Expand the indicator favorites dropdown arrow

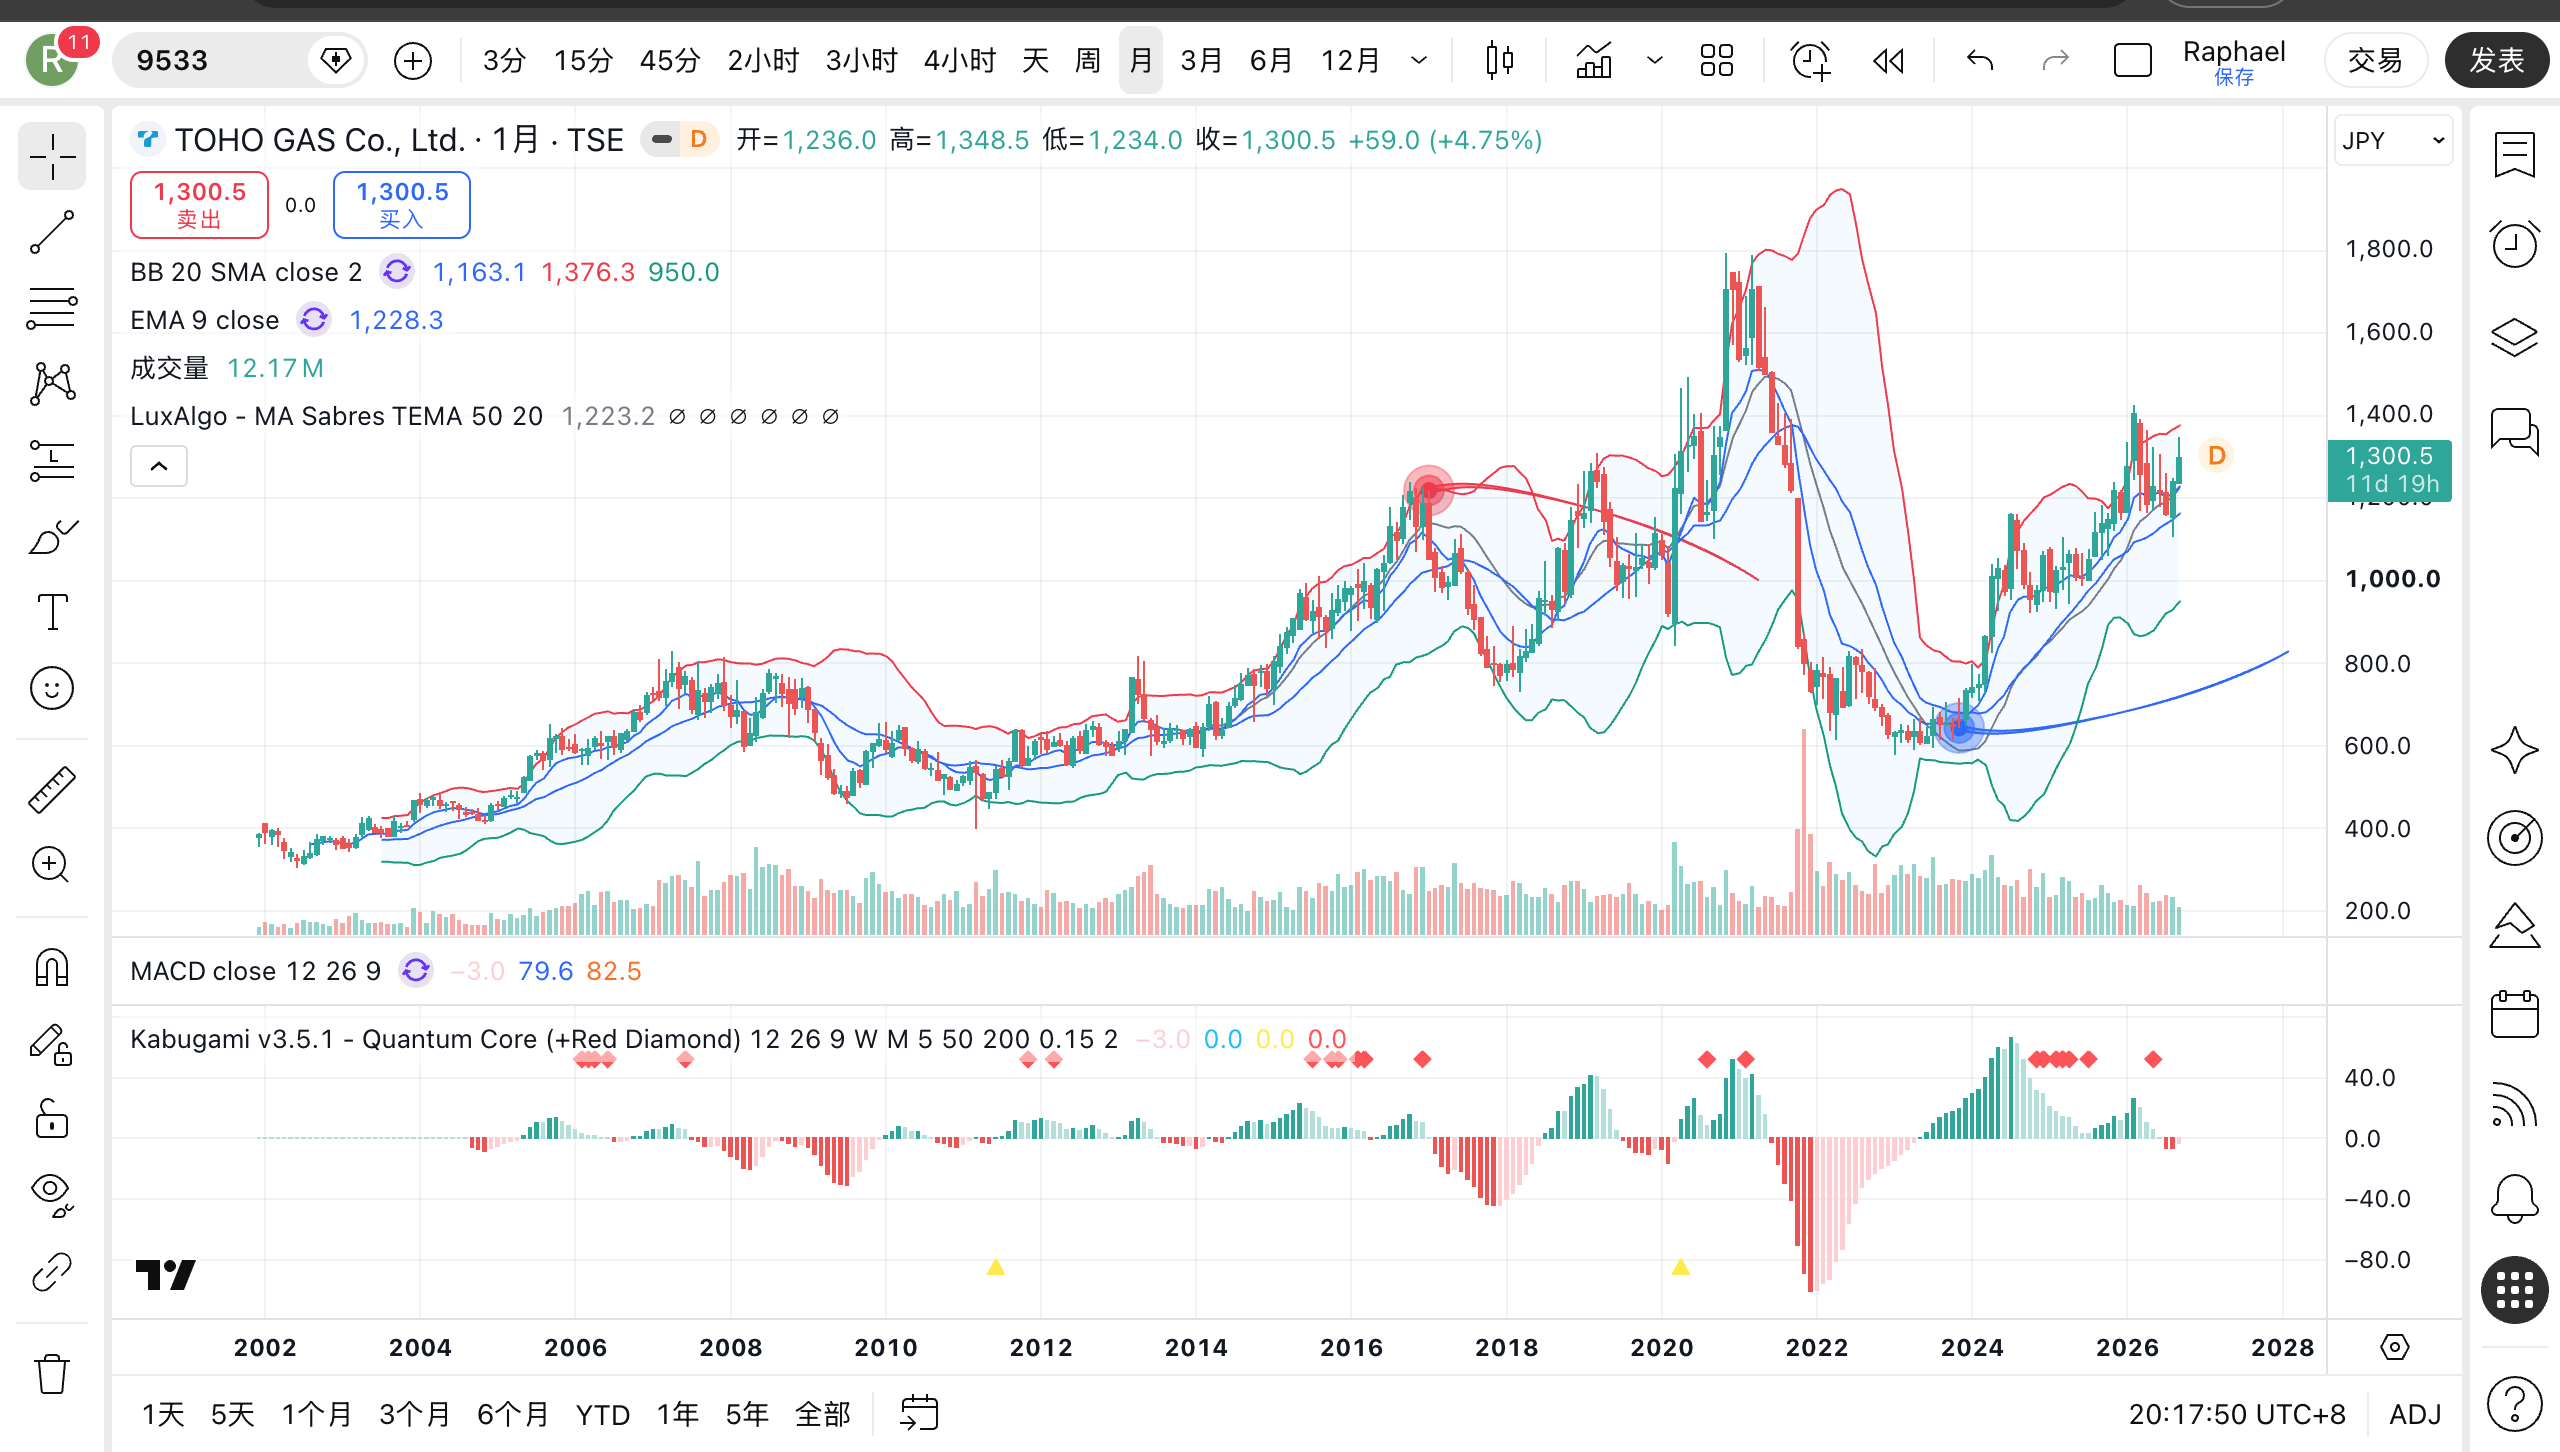(1655, 61)
